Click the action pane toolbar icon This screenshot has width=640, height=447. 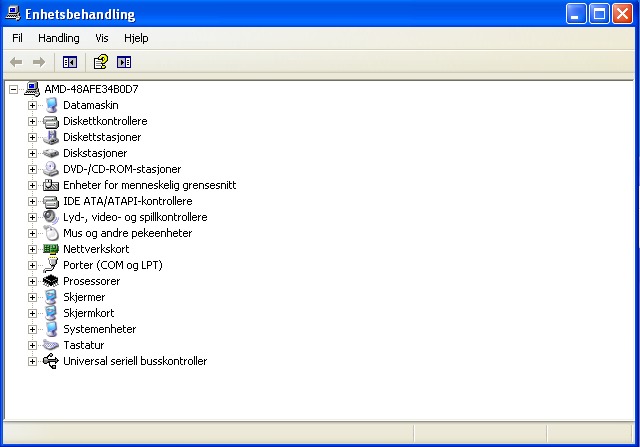click(124, 62)
